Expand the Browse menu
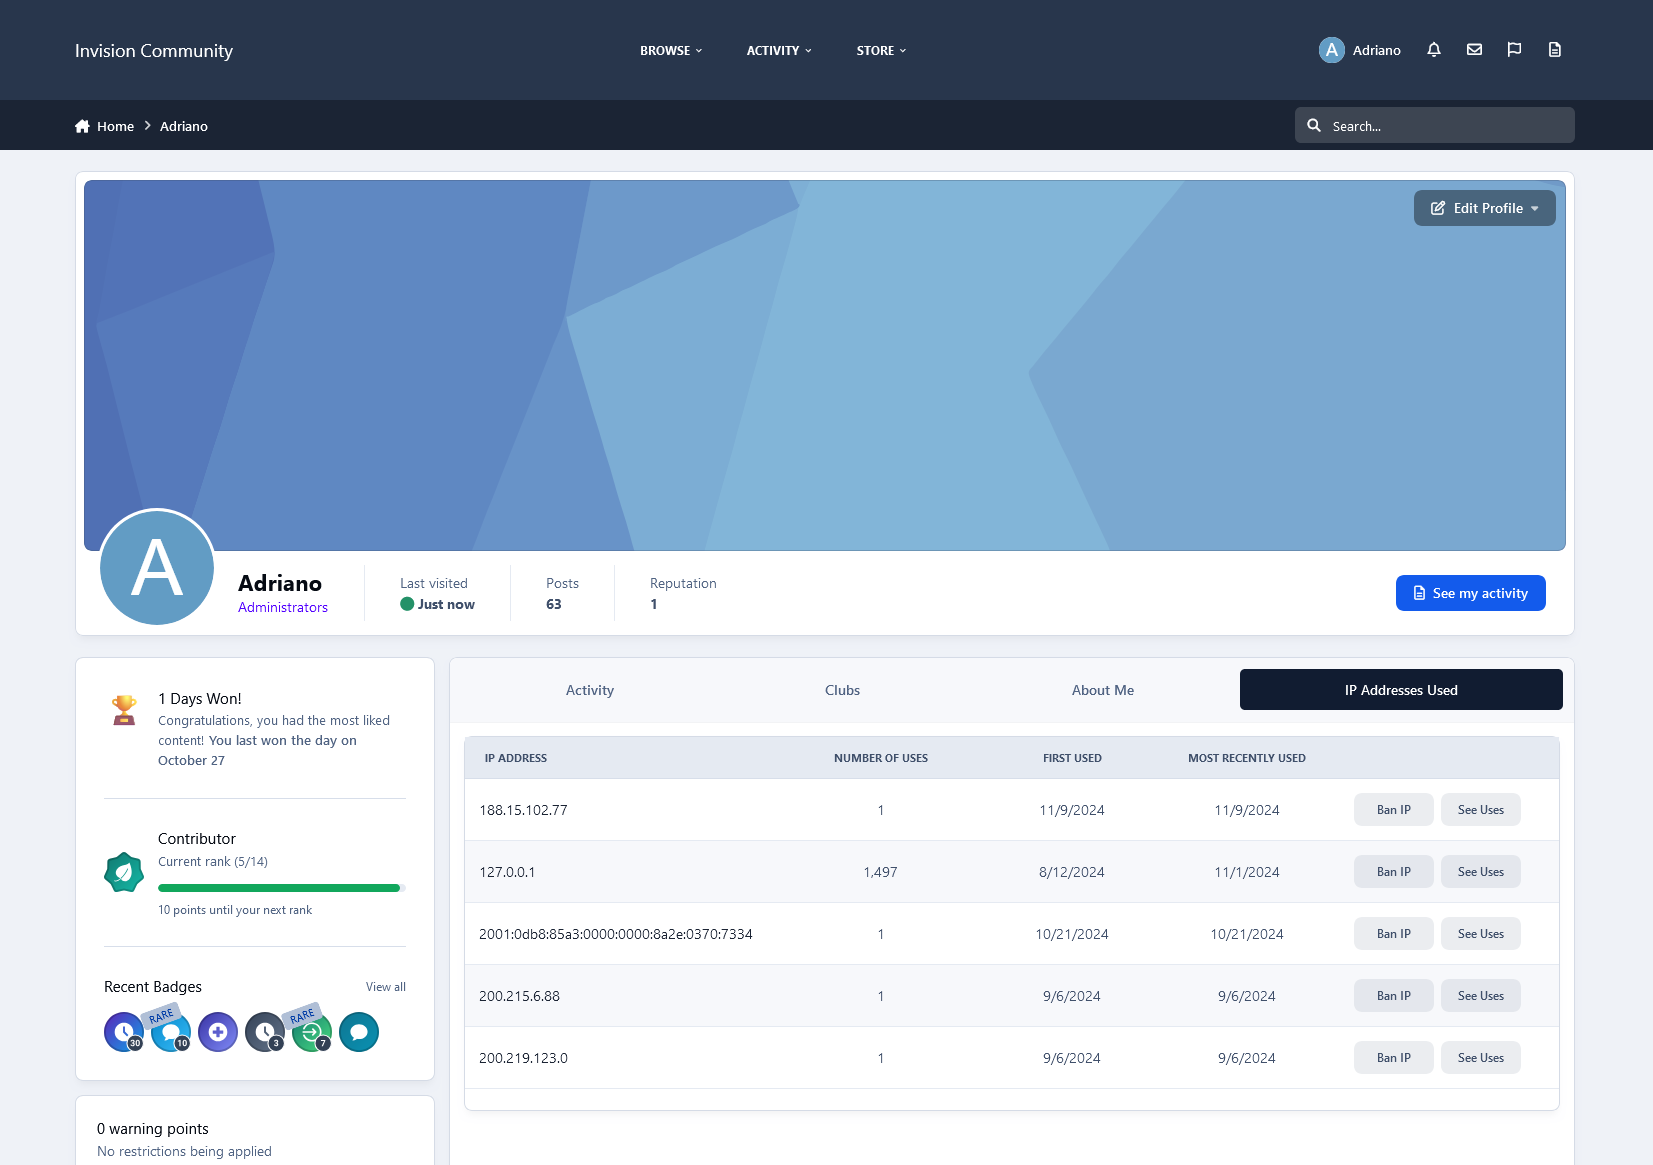 tap(671, 50)
